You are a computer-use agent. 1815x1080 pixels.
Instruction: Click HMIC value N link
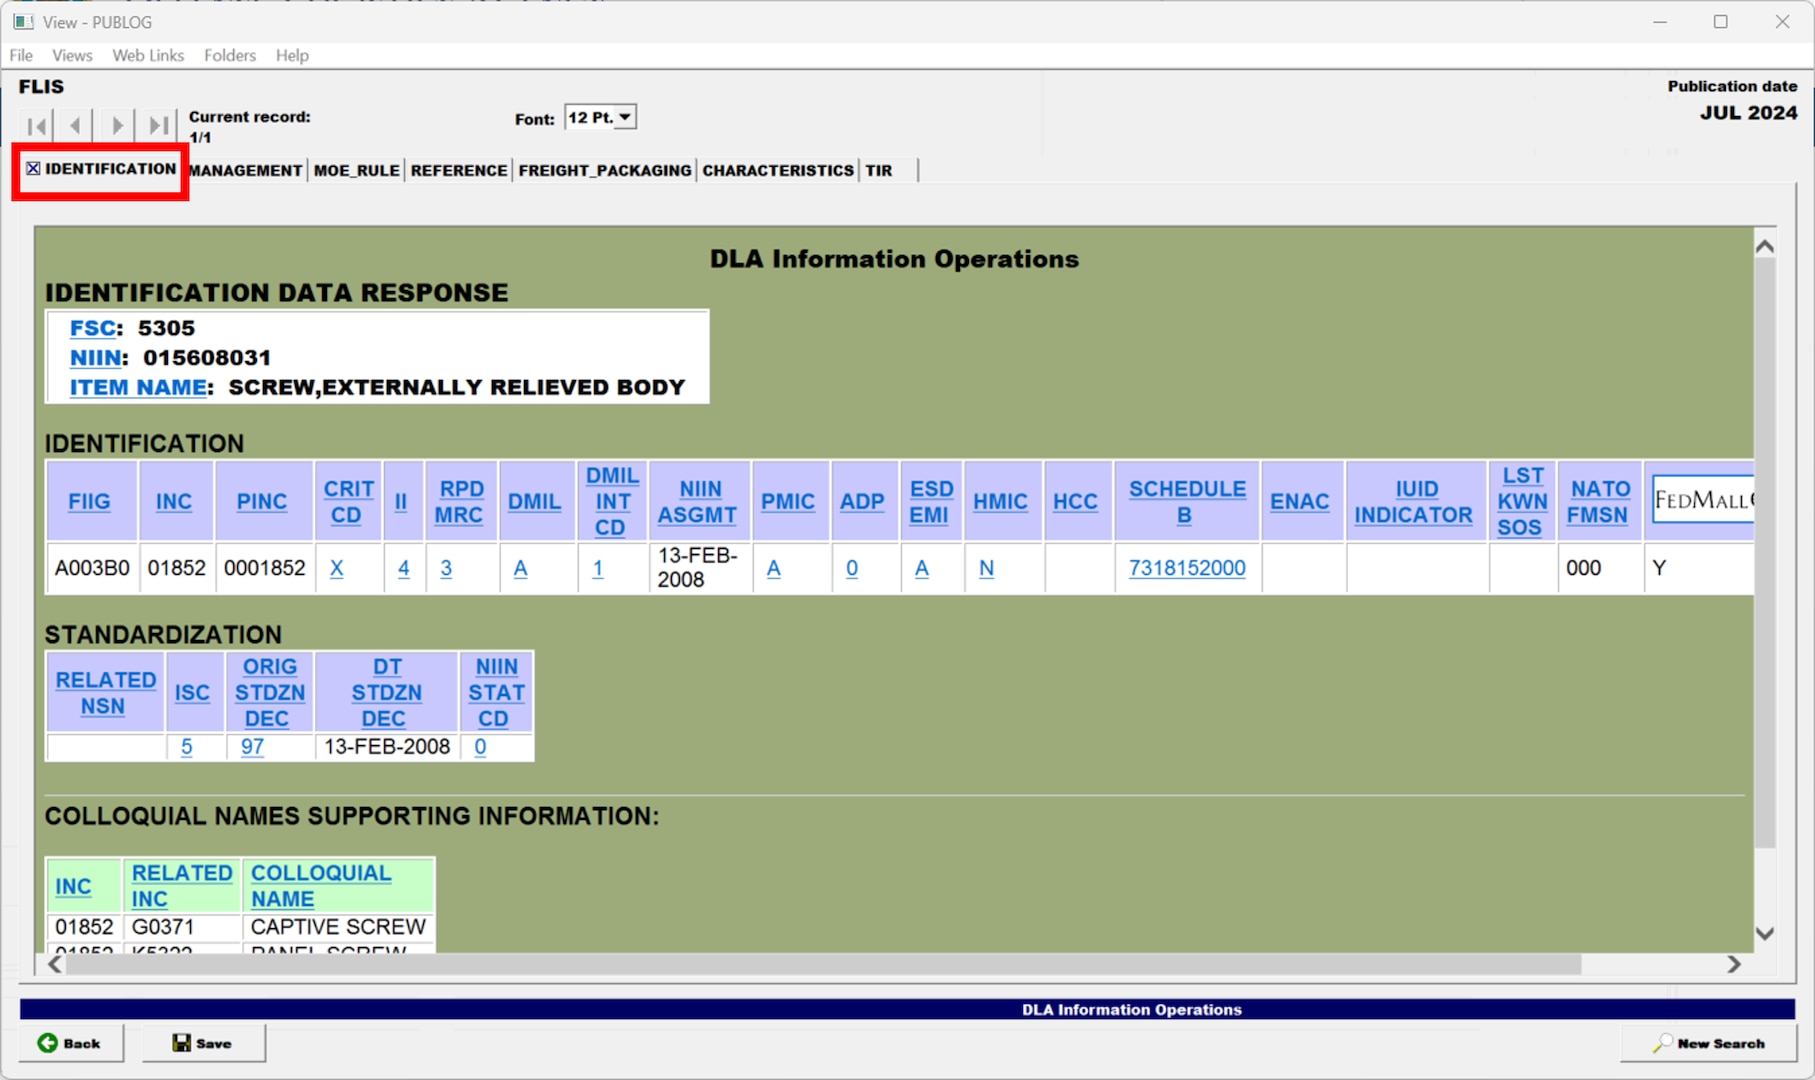point(986,568)
